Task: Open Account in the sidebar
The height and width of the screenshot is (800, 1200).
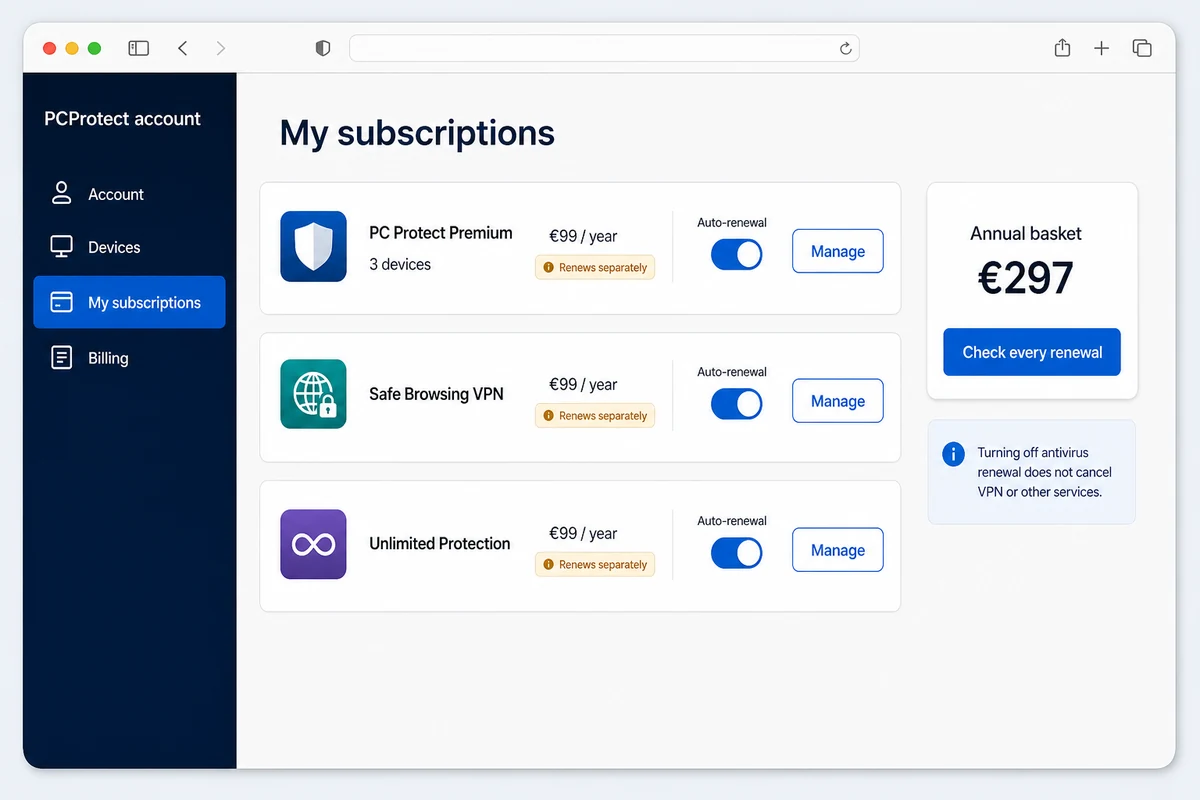Action: [129, 194]
